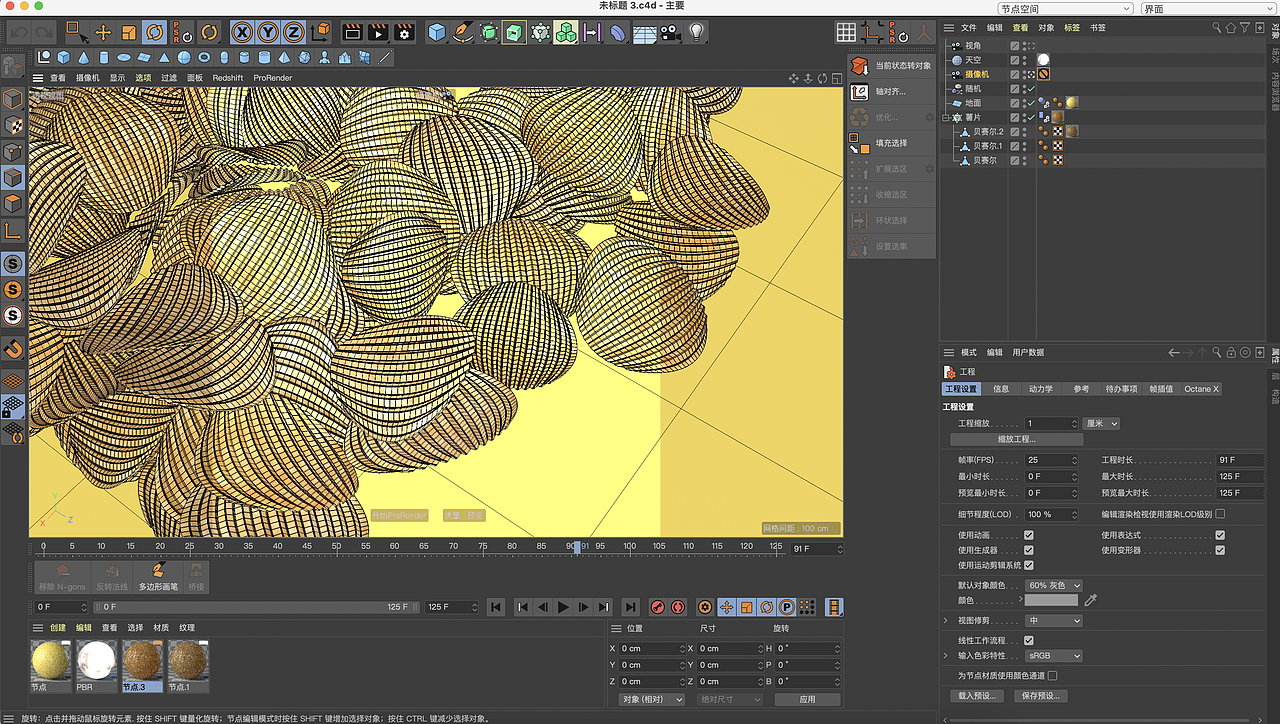Open the 厘米 unit dropdown
Viewport: 1280px width, 724px height.
click(1101, 424)
